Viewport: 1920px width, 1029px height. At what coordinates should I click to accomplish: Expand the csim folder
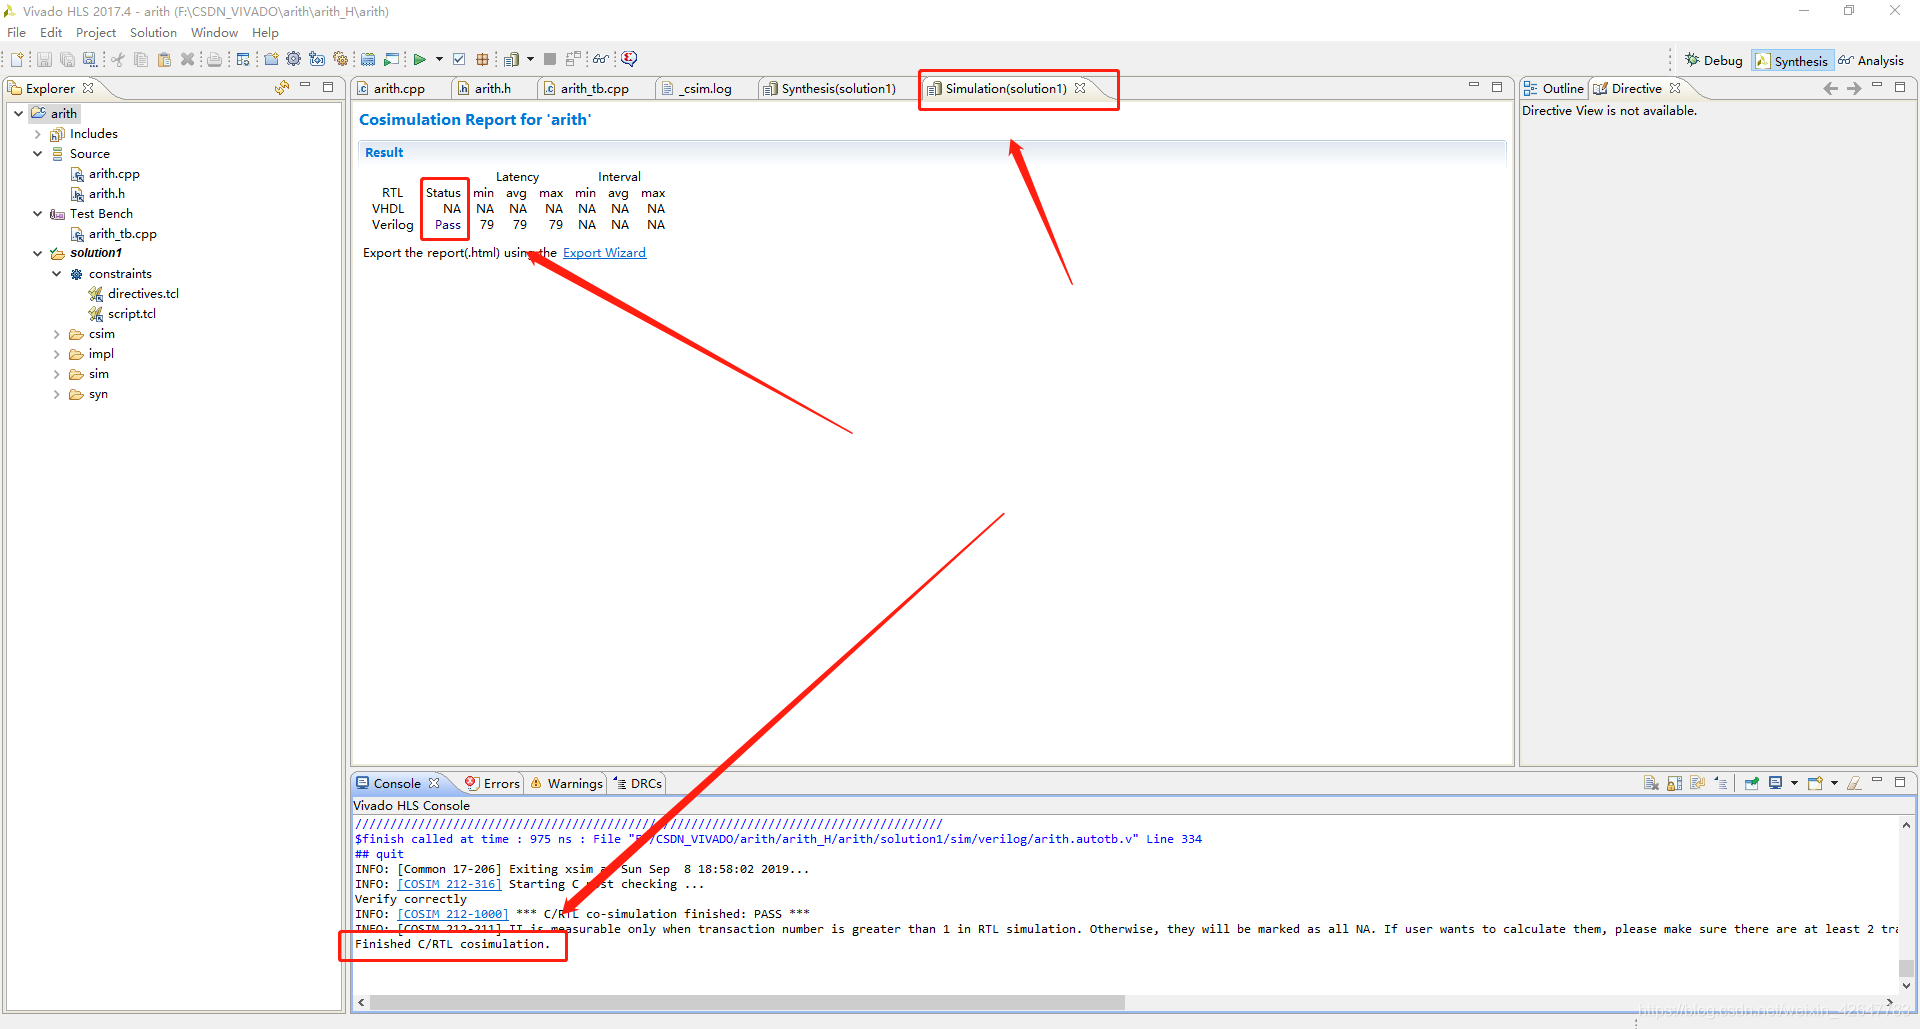coord(56,334)
